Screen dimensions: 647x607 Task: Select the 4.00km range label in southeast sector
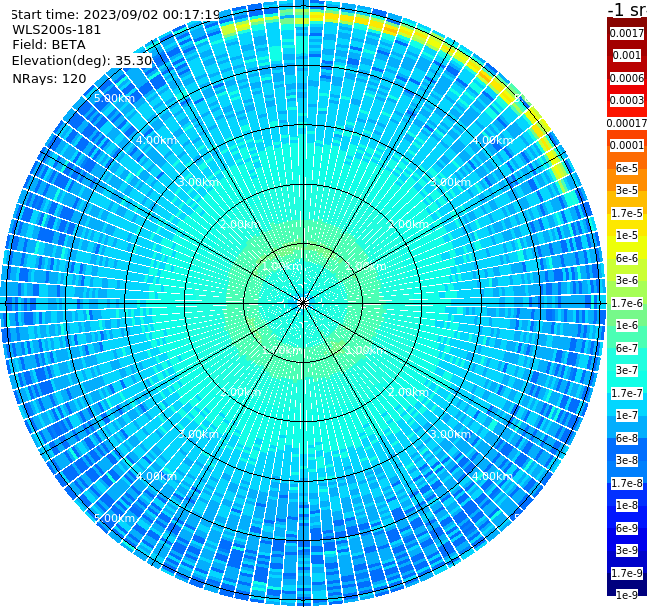[492, 476]
